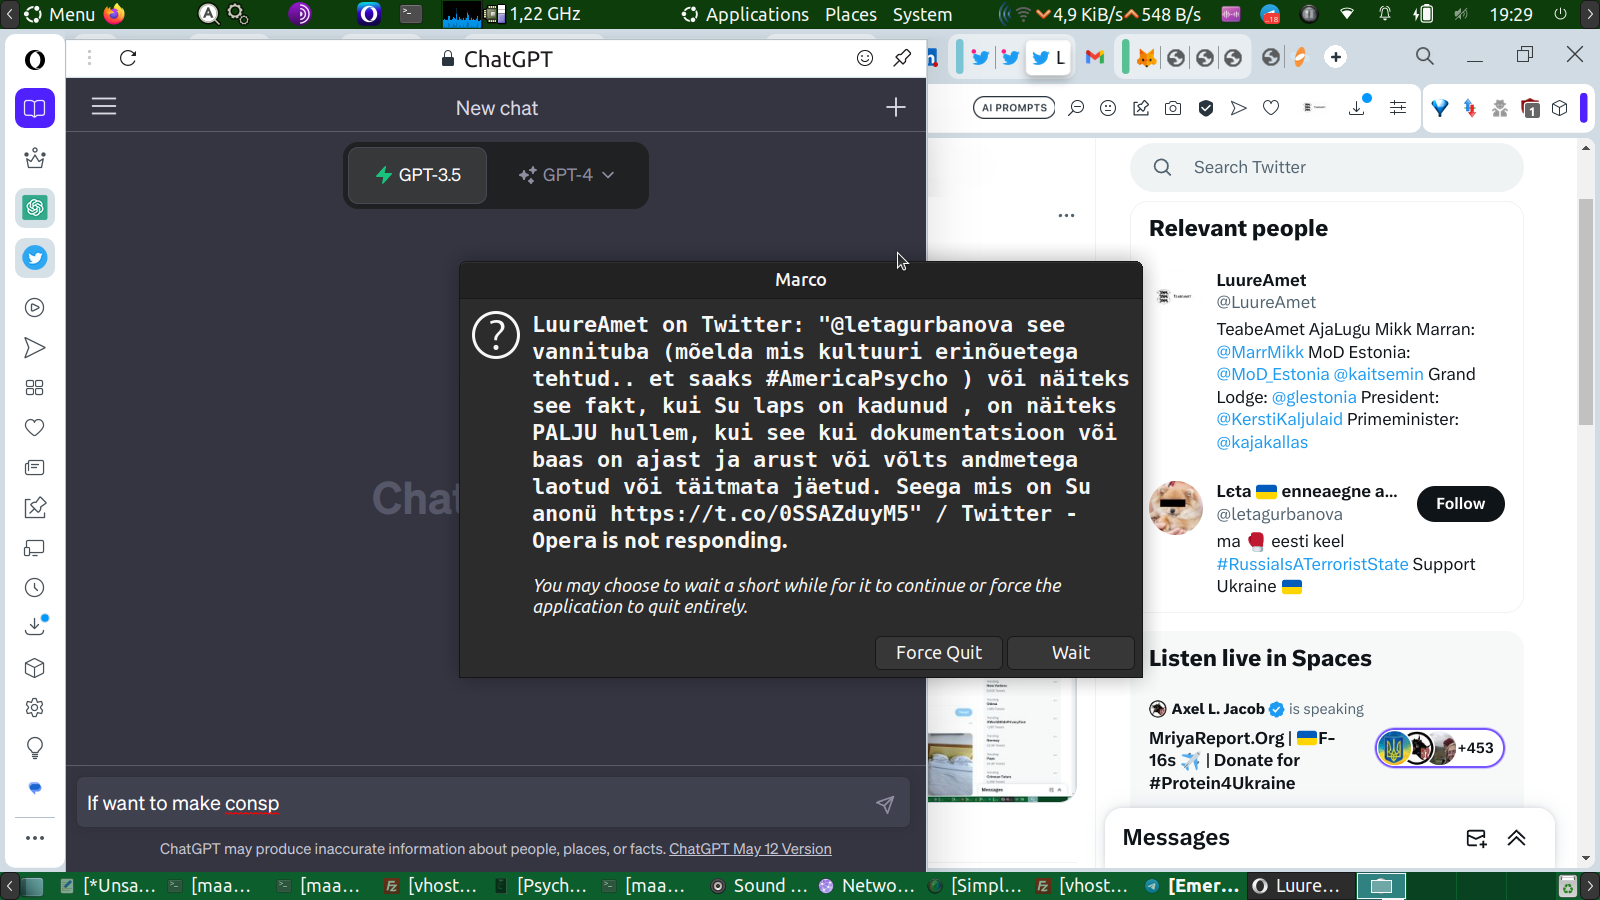
Task: Open the tweet's three-dots more menu
Action: click(1066, 215)
